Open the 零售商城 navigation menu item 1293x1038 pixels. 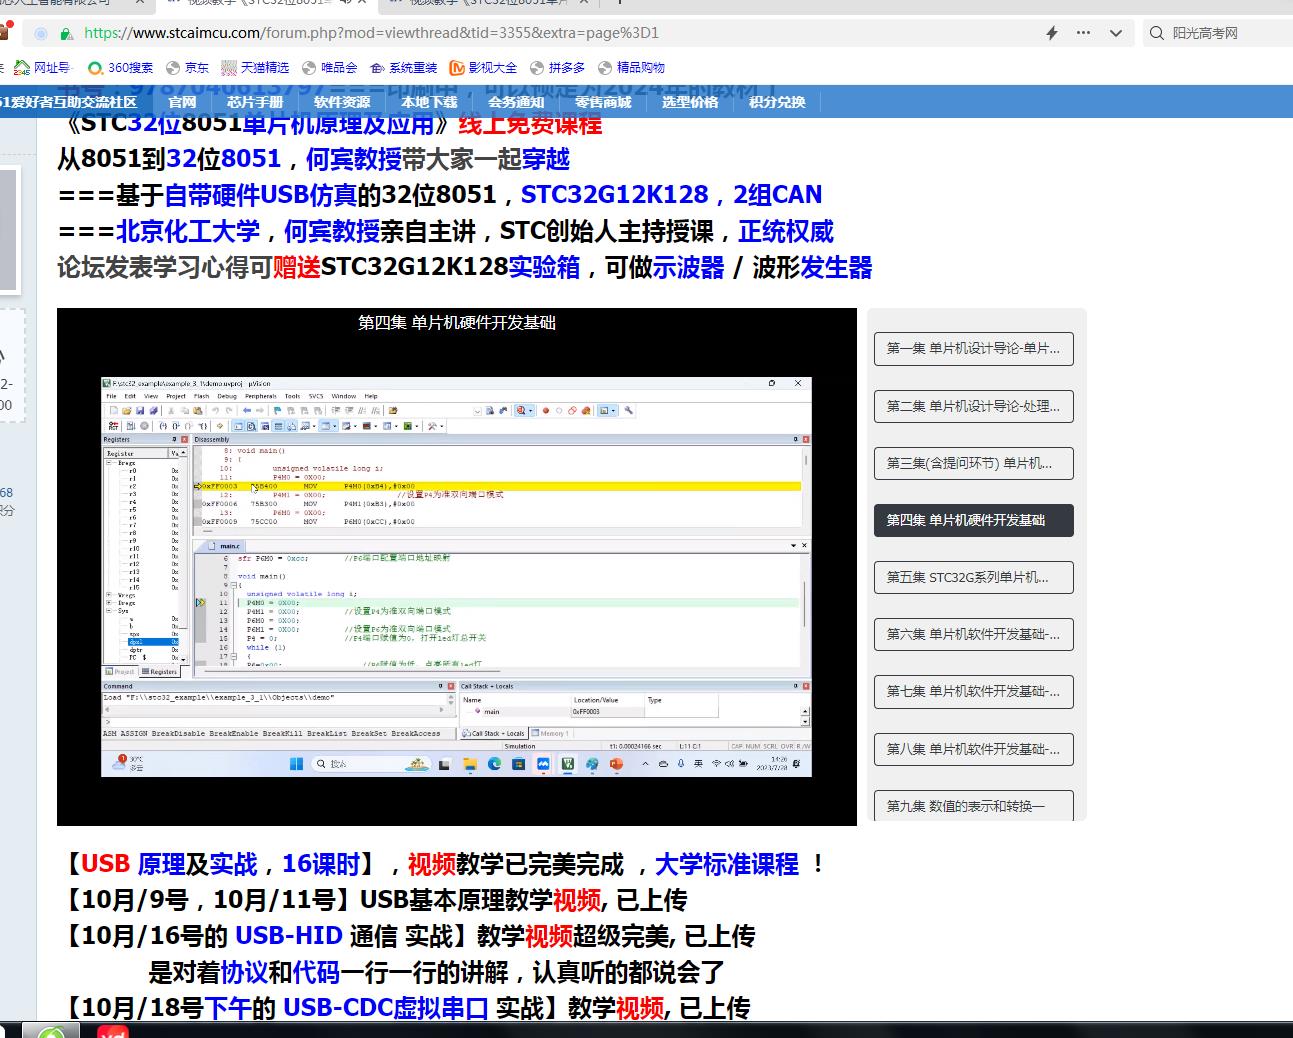[x=603, y=102]
